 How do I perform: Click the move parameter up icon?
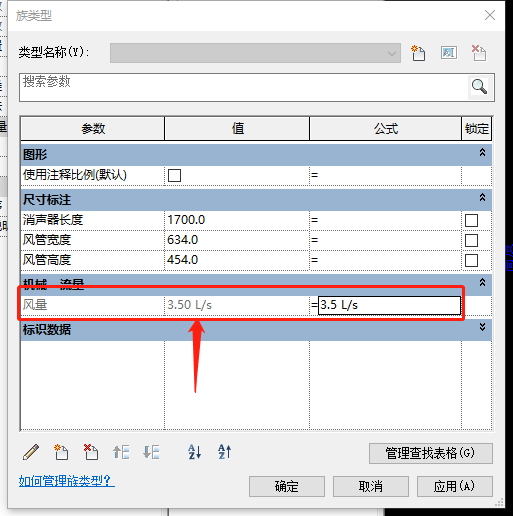121,452
